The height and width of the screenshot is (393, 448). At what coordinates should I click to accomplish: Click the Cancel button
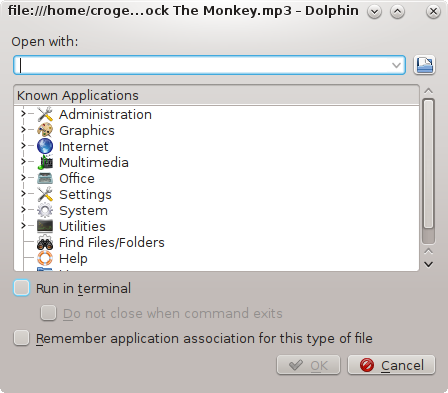(x=391, y=365)
